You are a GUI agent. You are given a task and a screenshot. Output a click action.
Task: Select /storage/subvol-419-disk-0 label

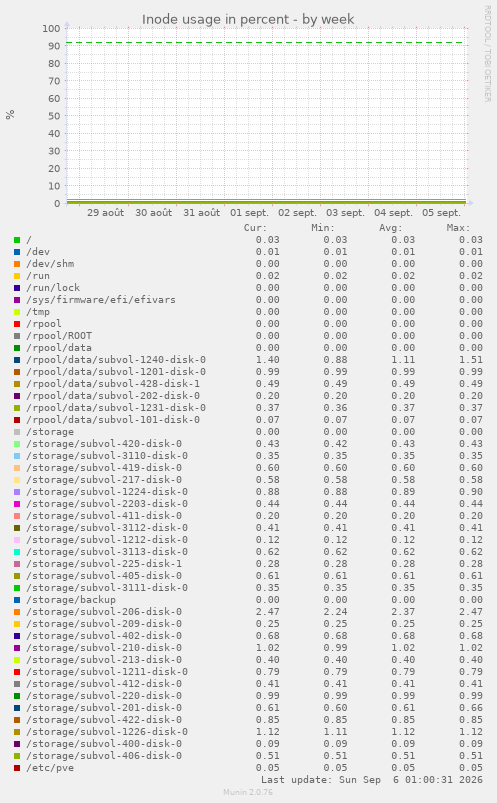click(104, 468)
